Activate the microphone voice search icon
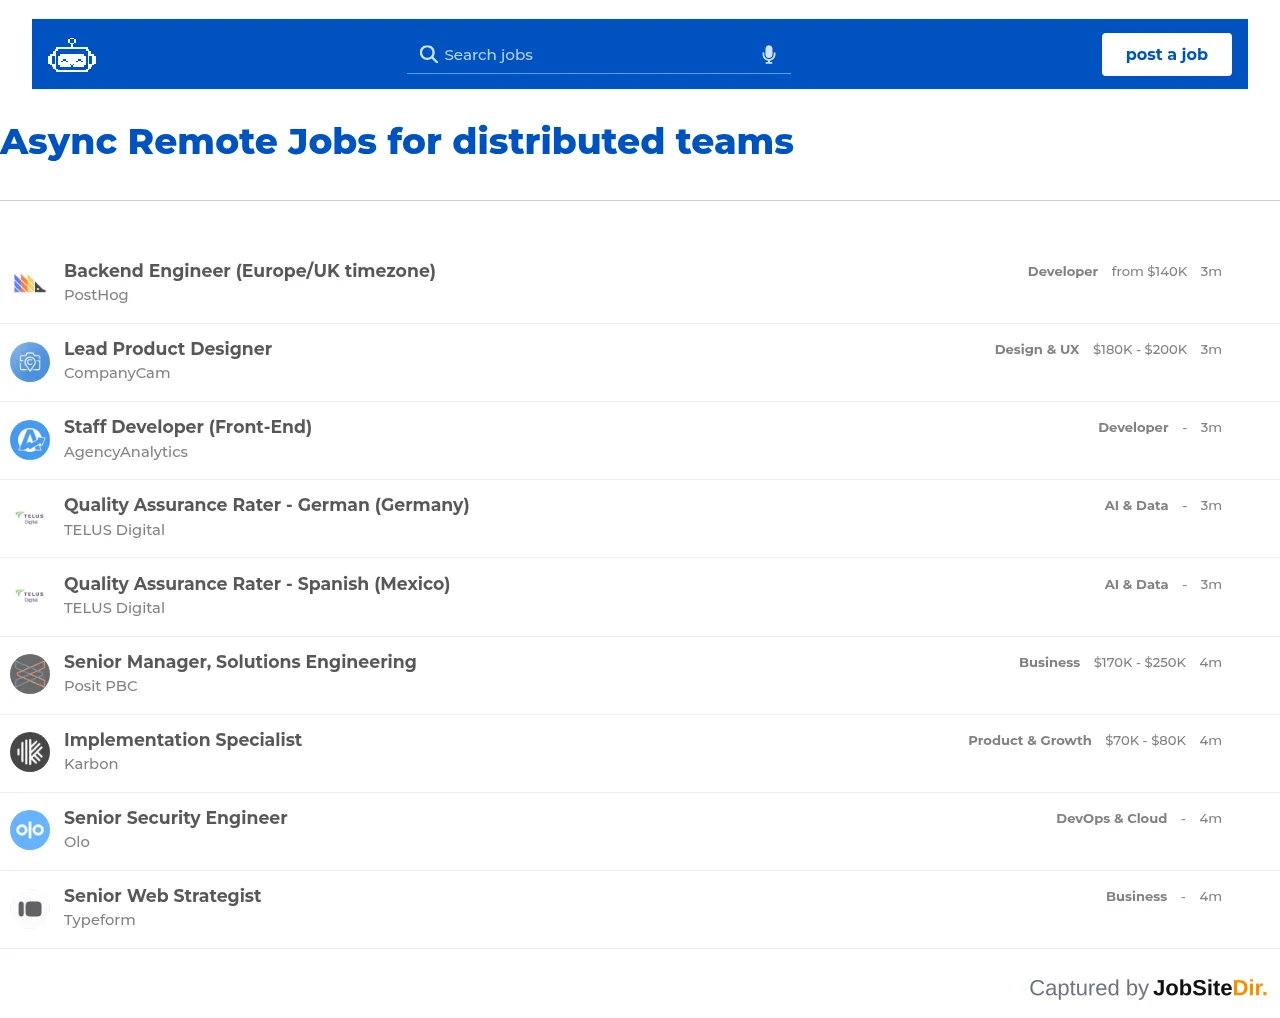 point(769,54)
